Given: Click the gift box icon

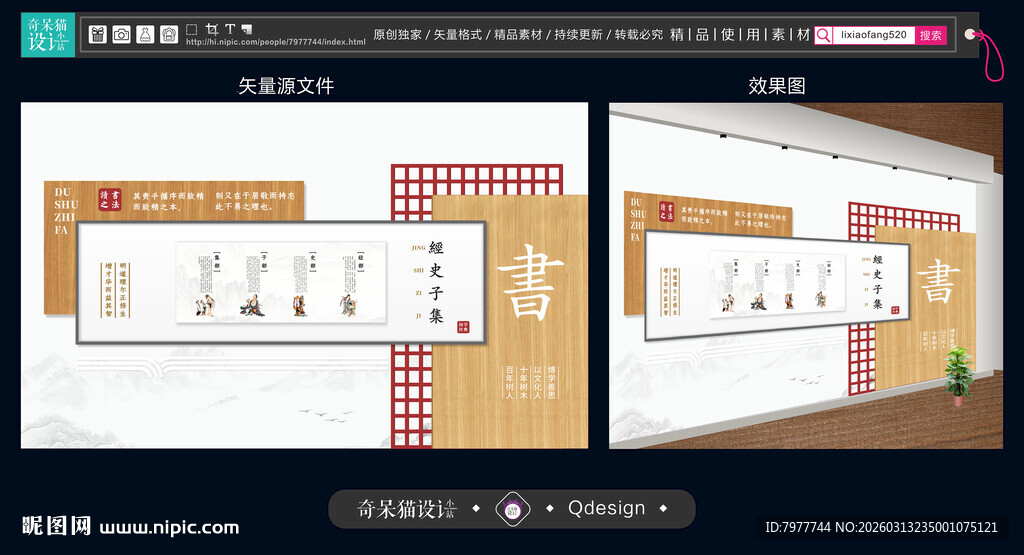Looking at the screenshot, I should point(97,35).
